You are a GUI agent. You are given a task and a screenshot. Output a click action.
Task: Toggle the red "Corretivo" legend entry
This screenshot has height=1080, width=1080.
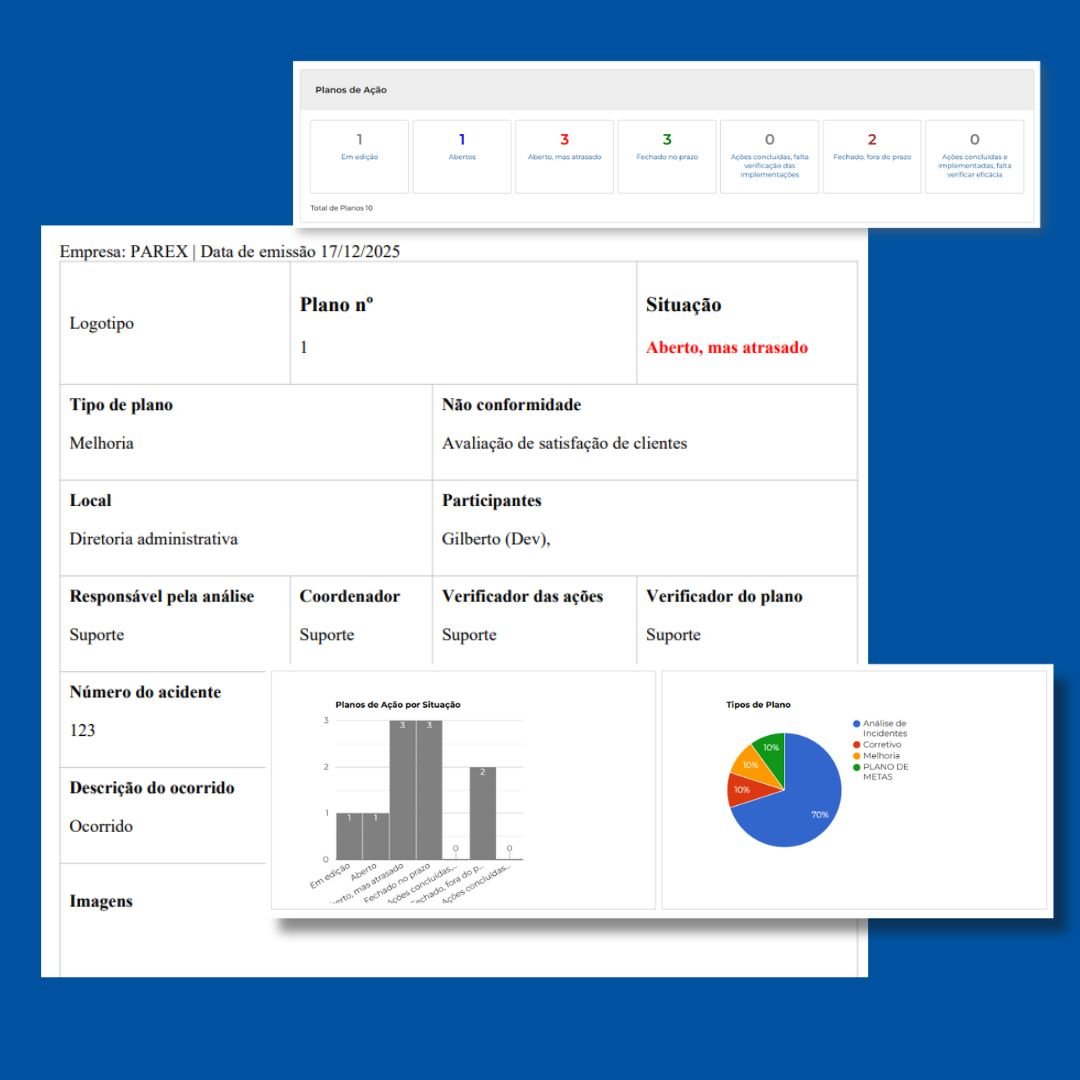881,745
